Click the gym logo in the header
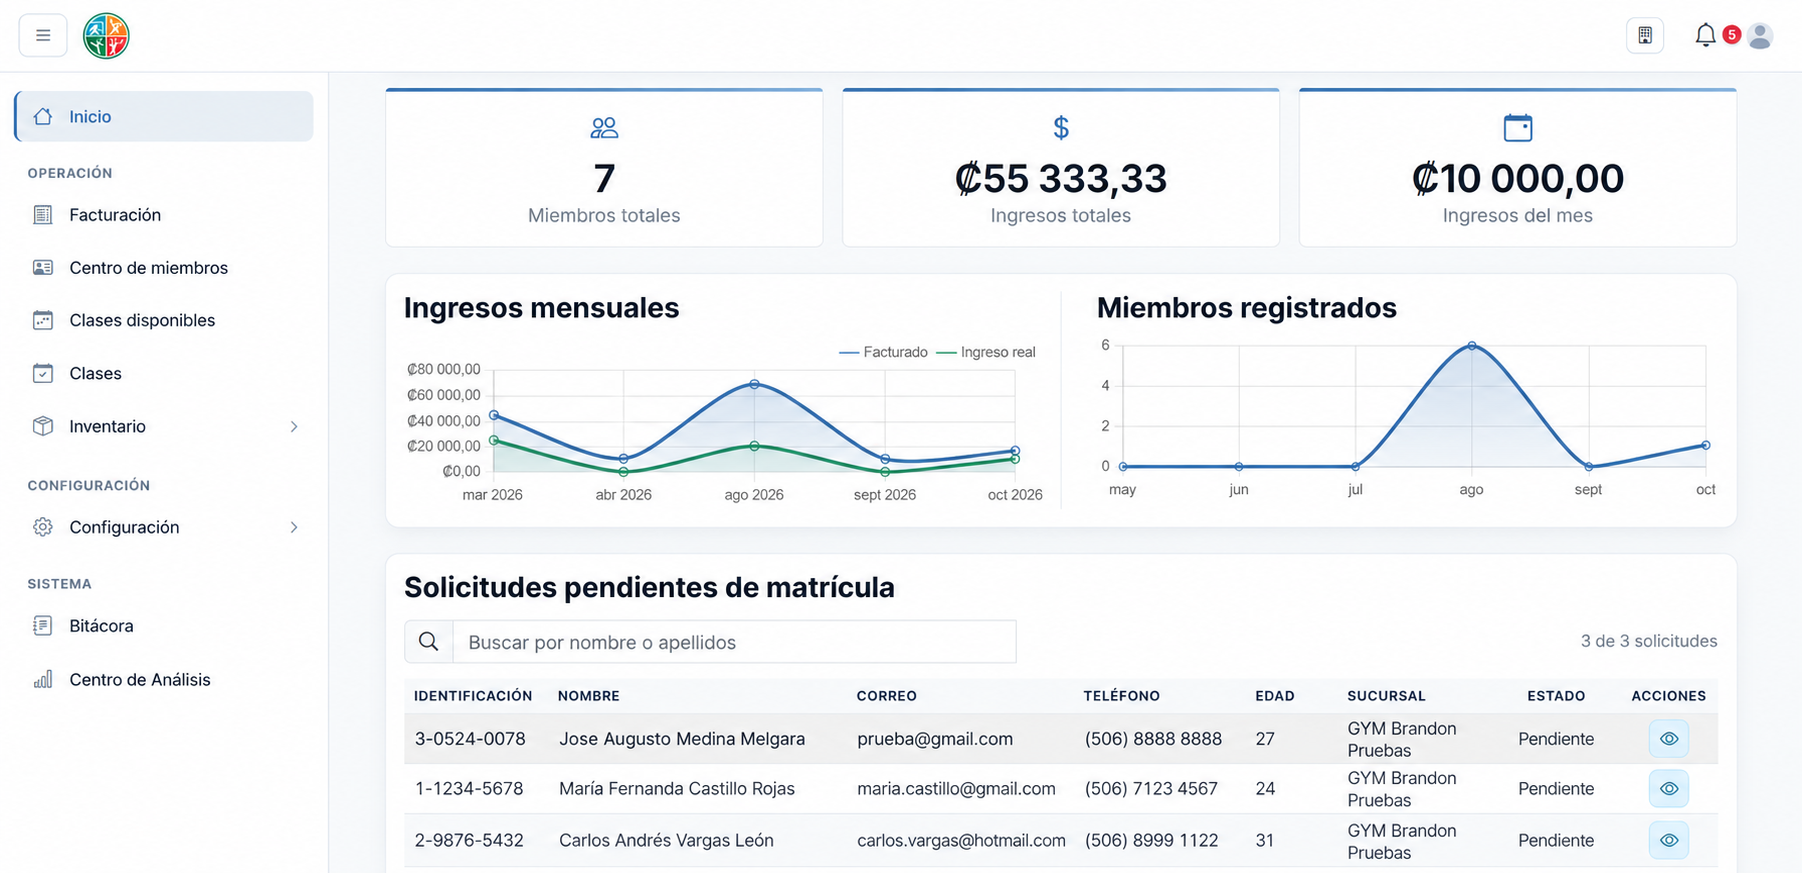The width and height of the screenshot is (1802, 873). (x=106, y=36)
